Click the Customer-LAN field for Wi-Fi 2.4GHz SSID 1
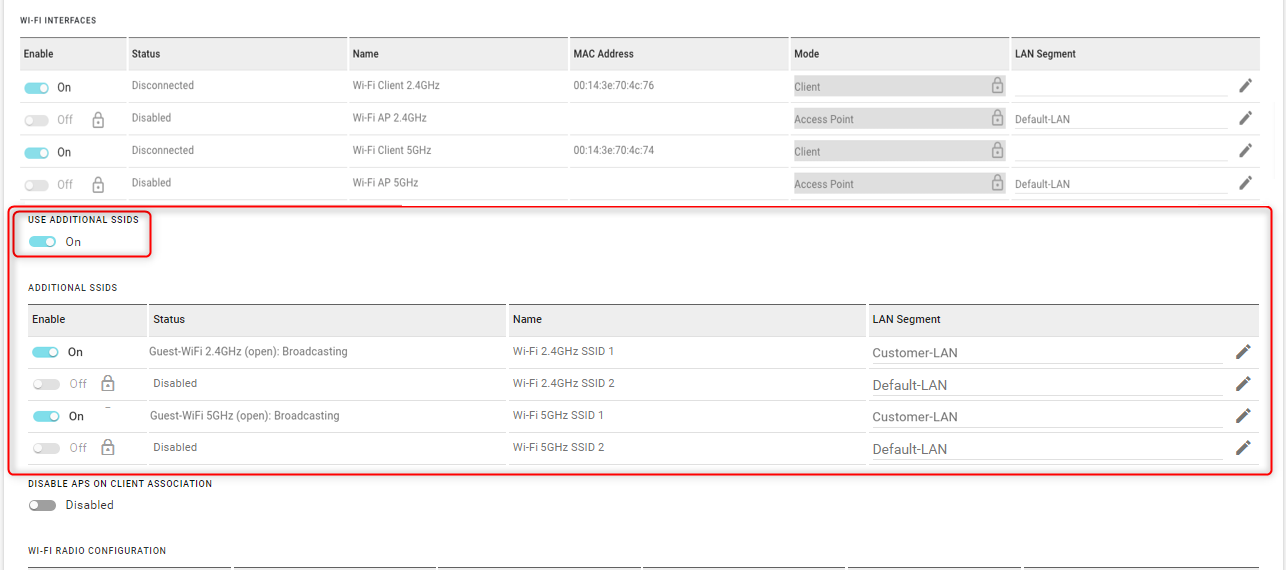This screenshot has height=570, width=1286. click(1047, 353)
